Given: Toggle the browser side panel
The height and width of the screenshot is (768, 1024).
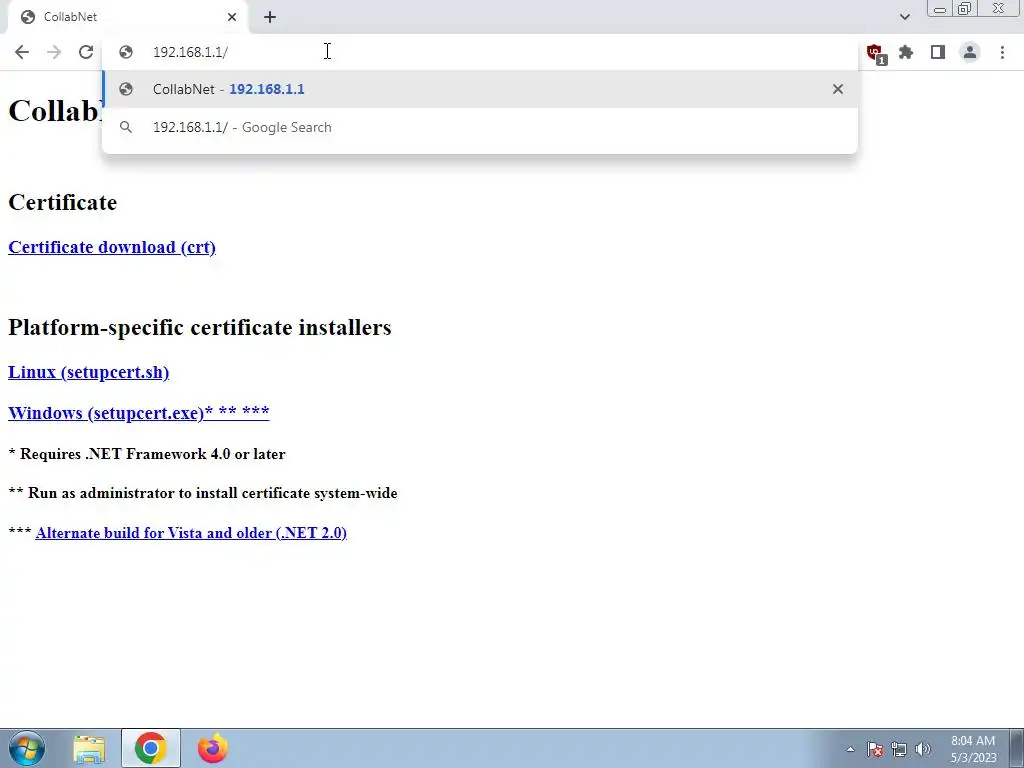Looking at the screenshot, I should tap(938, 52).
